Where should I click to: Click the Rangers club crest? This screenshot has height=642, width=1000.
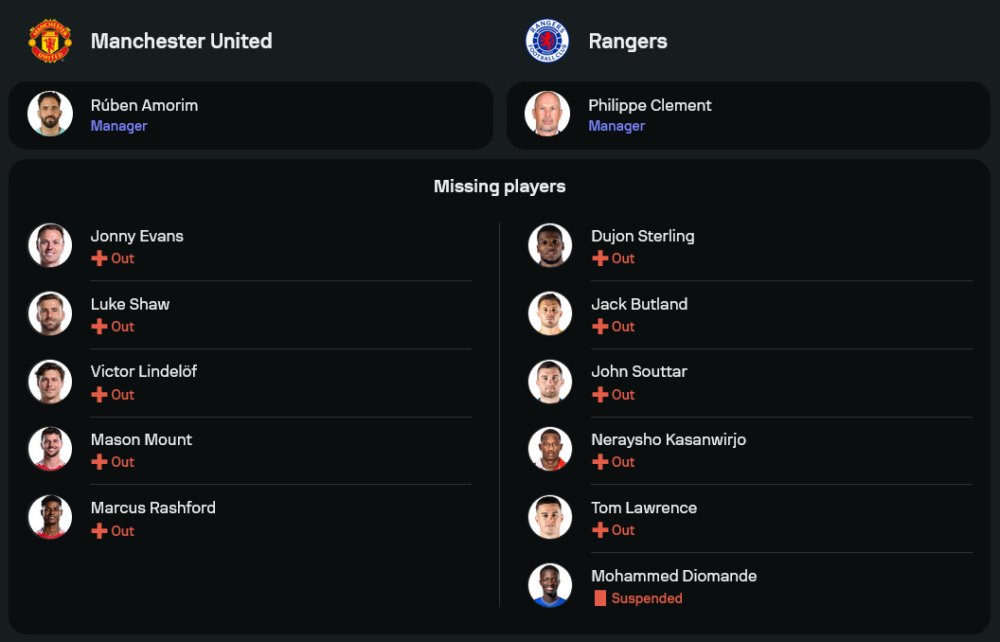click(547, 41)
